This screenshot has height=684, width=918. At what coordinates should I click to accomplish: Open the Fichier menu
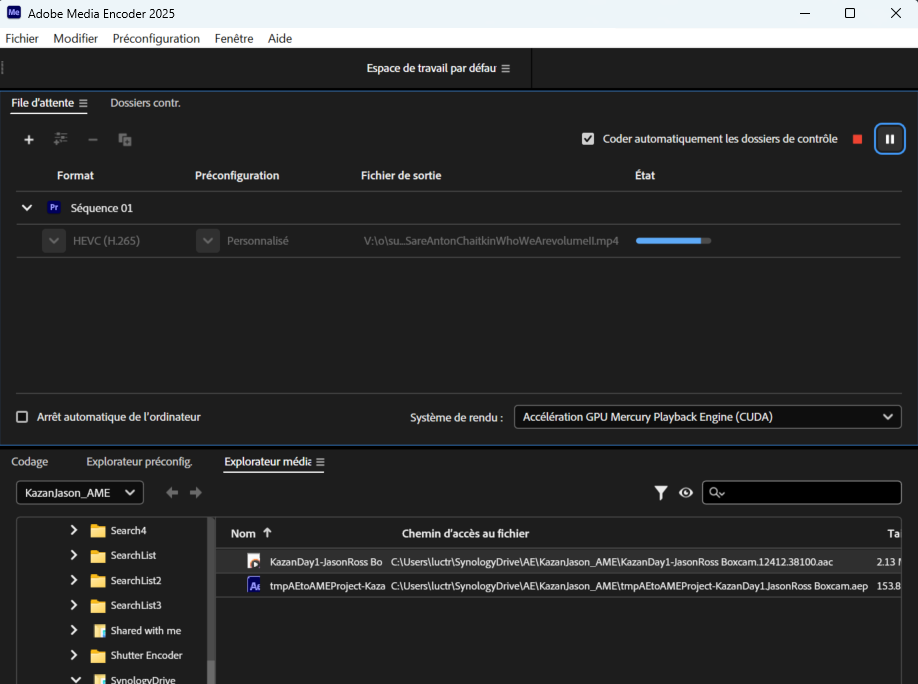pos(22,39)
